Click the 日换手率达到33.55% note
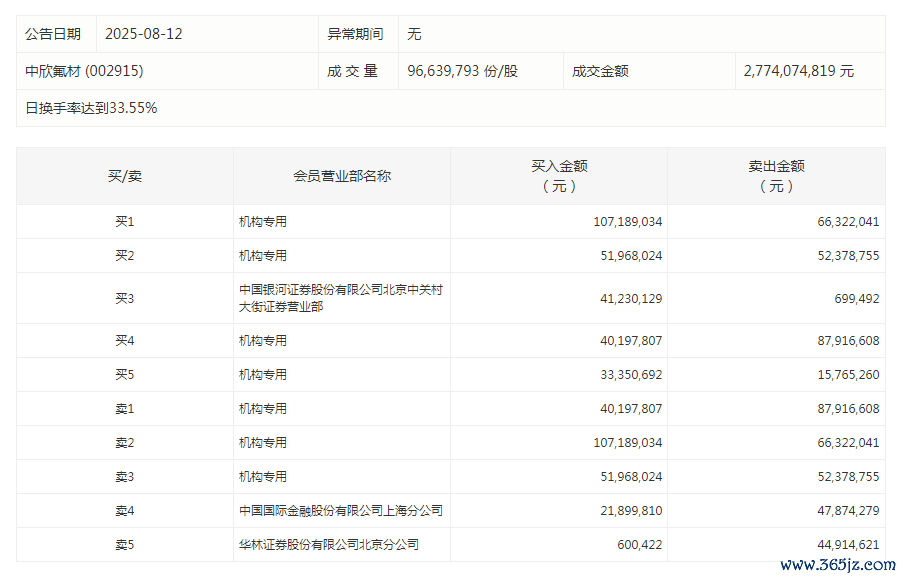 (91, 108)
